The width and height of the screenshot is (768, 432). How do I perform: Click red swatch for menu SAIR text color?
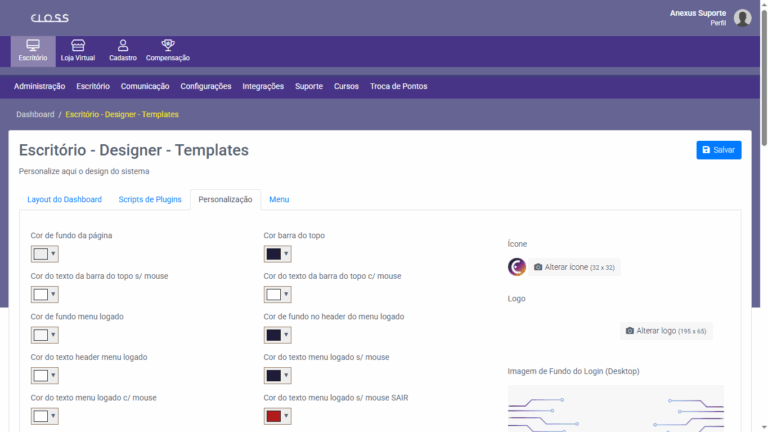[273, 416]
